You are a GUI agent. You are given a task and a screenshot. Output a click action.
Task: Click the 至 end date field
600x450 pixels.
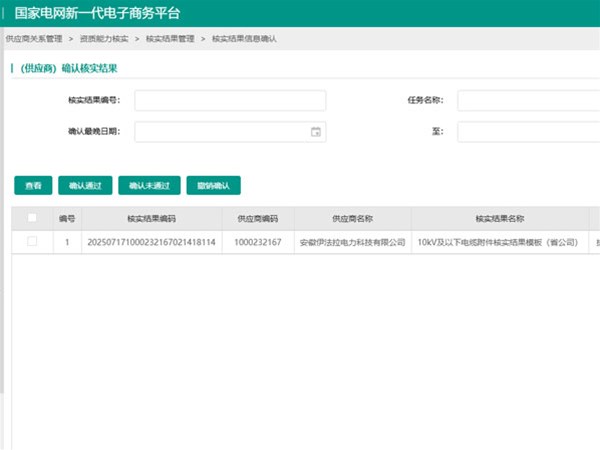coord(528,132)
